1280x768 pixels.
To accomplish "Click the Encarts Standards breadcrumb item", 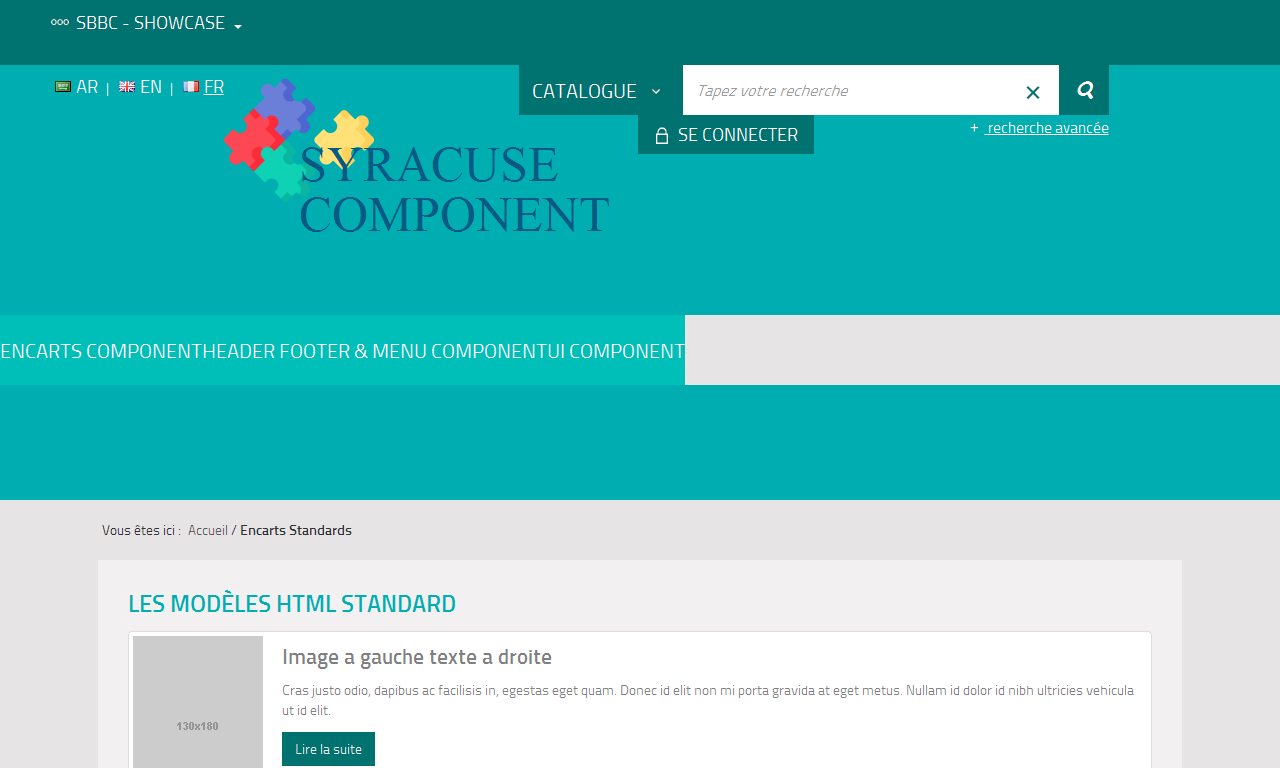I will coord(296,531).
